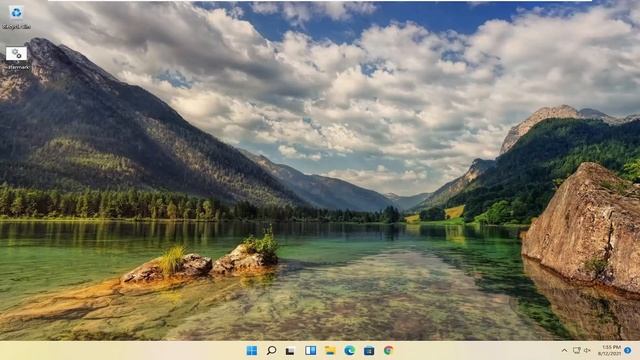
Task: Open Task View on the taskbar
Action: pyautogui.click(x=290, y=351)
